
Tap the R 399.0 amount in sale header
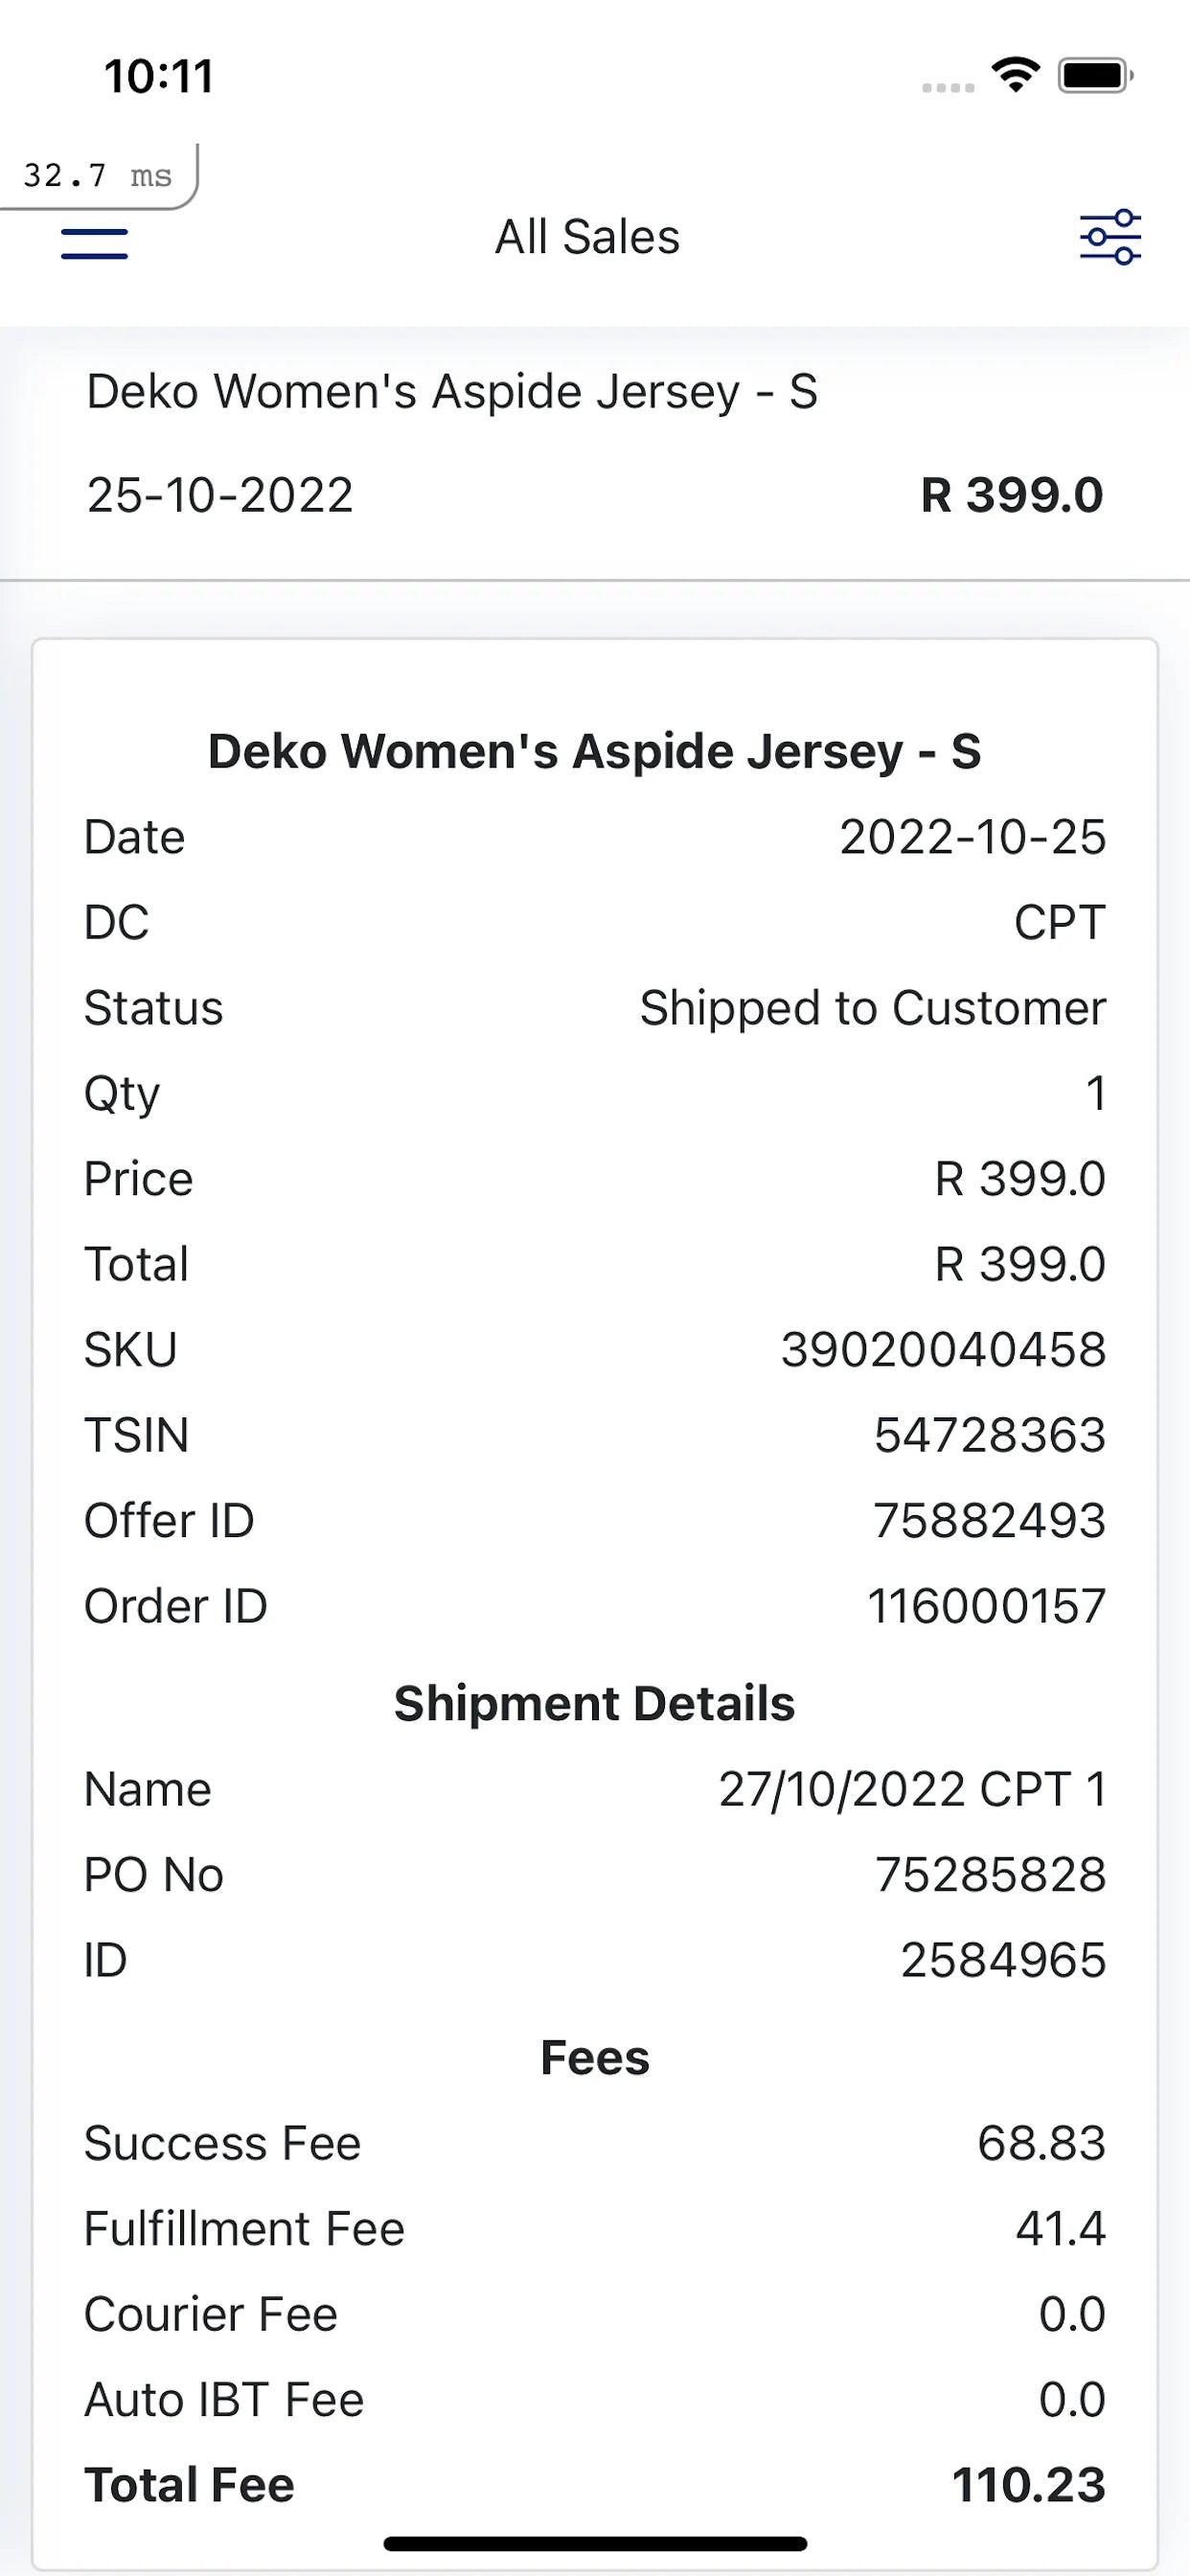[x=1011, y=495]
